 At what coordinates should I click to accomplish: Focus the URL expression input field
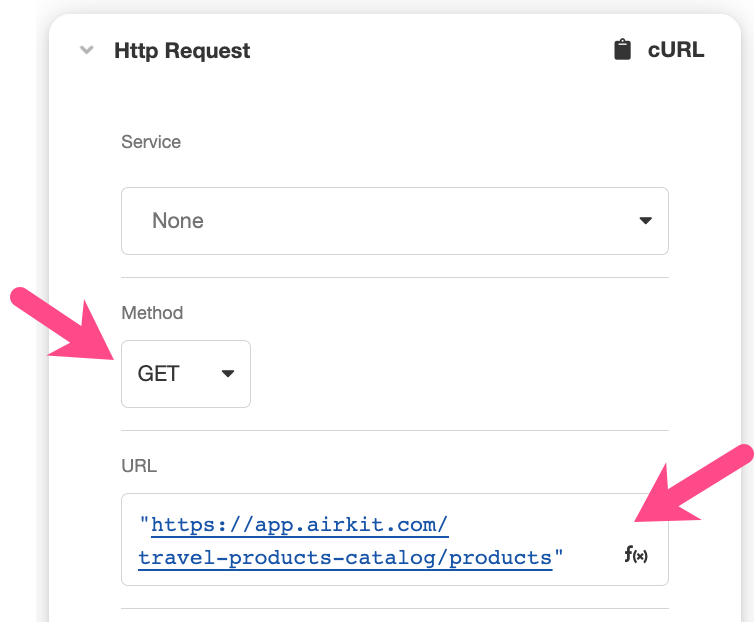coord(395,539)
